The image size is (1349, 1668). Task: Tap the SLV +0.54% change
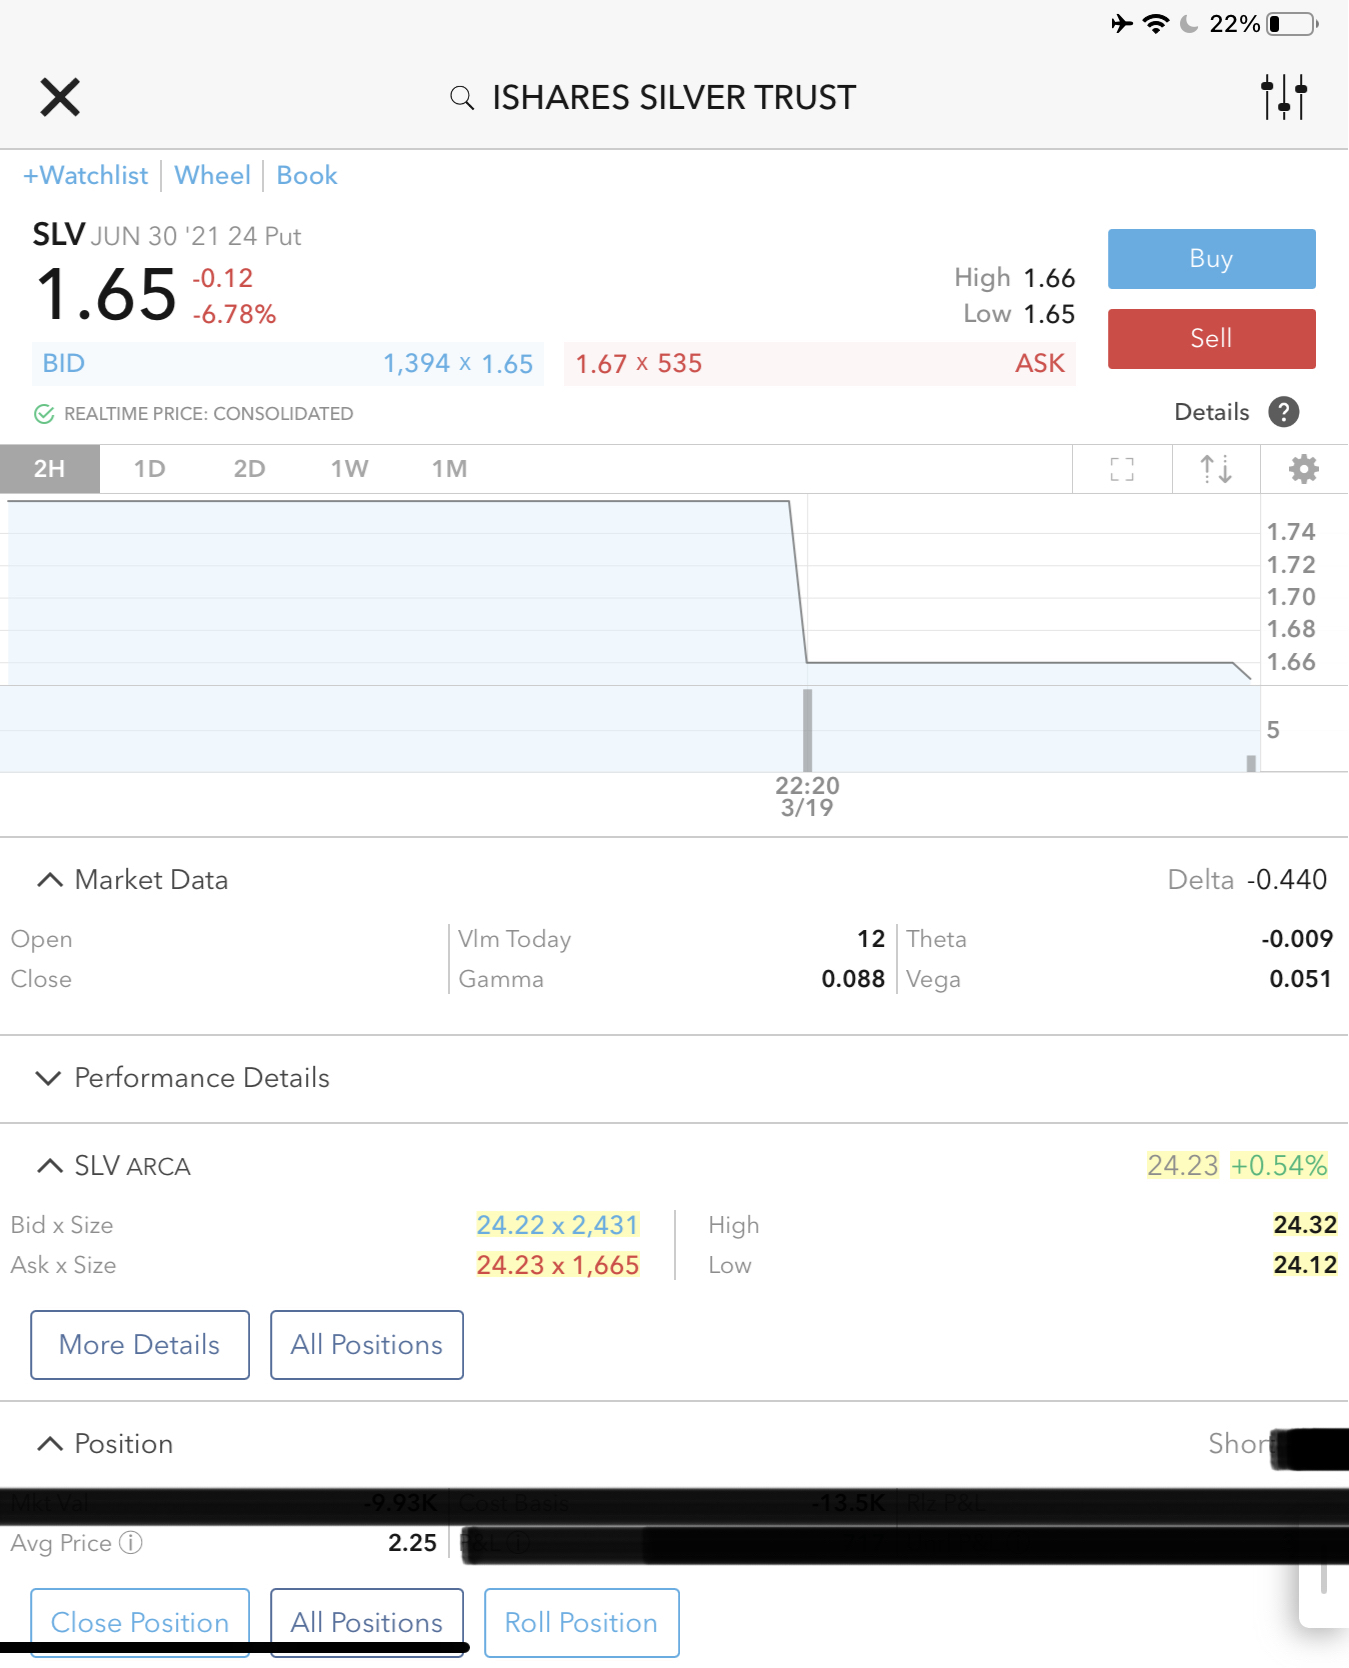coord(1279,1166)
